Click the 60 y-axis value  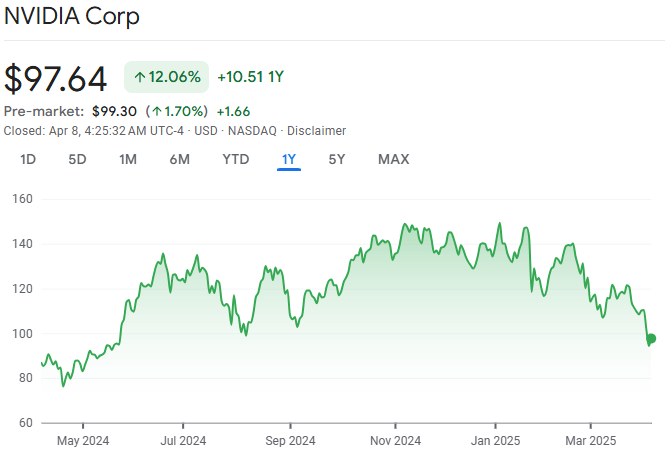click(x=26, y=423)
